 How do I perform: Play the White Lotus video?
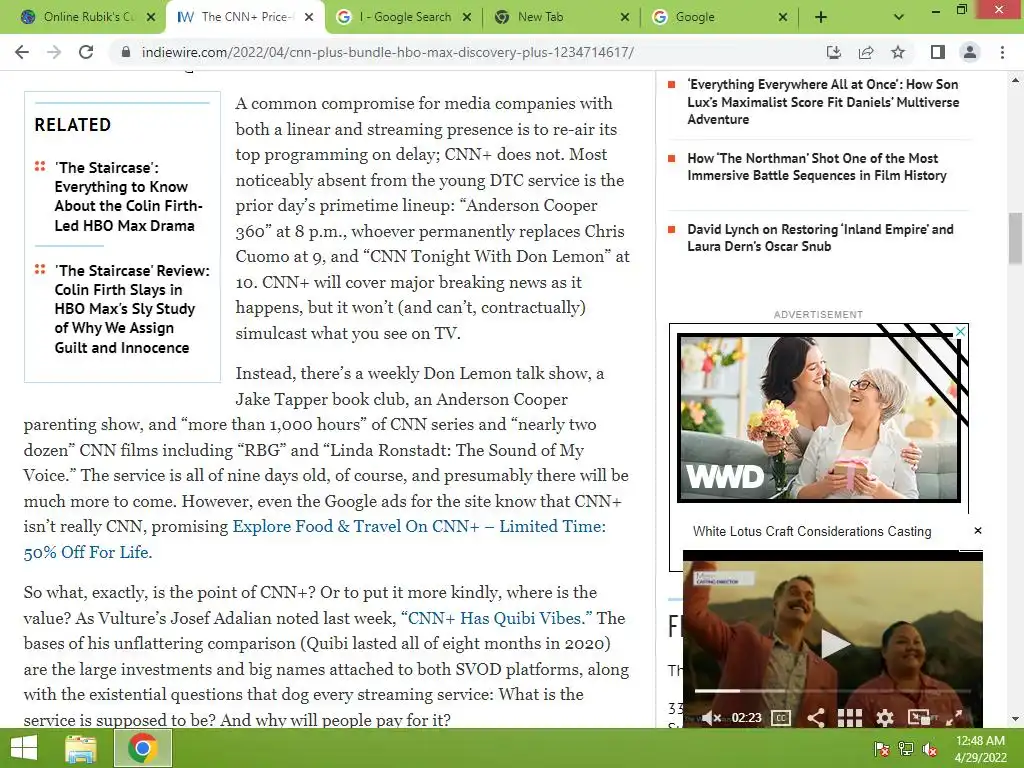(834, 644)
